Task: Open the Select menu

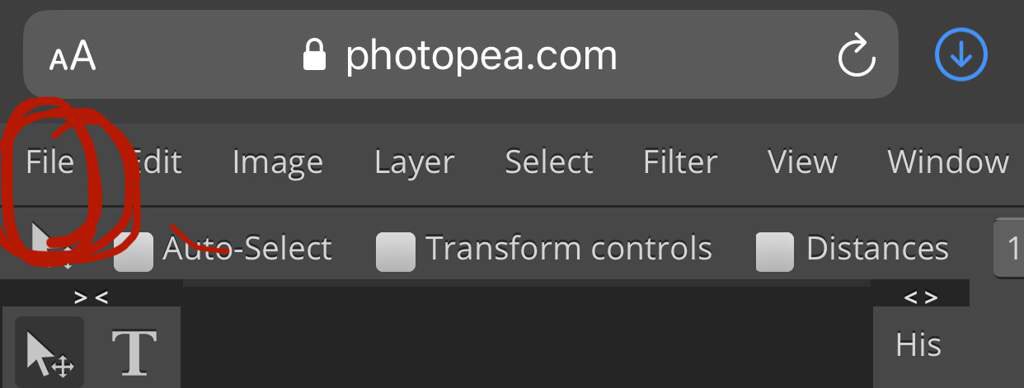Action: click(549, 162)
